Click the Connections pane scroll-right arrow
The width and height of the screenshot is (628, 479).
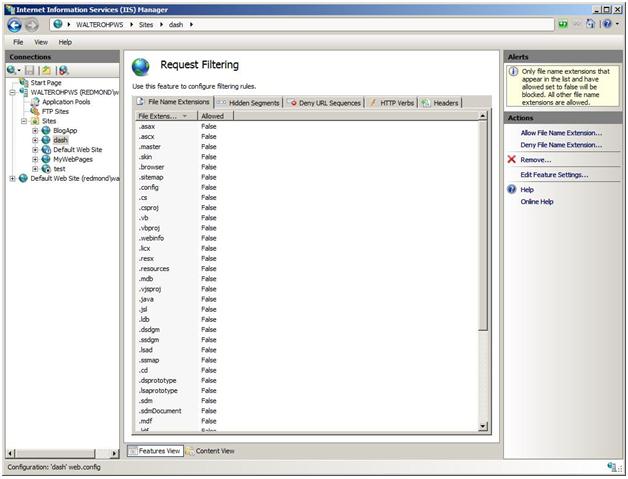click(x=114, y=453)
